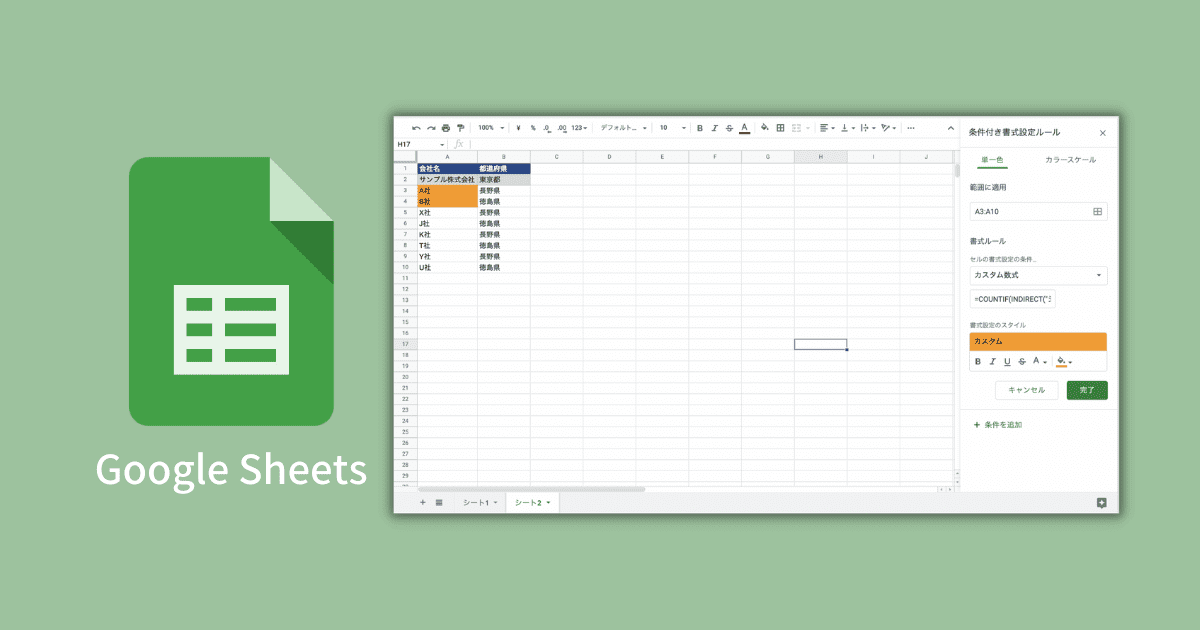Viewport: 1200px width, 630px height.
Task: Click the orange A社 cell
Action: (447, 190)
